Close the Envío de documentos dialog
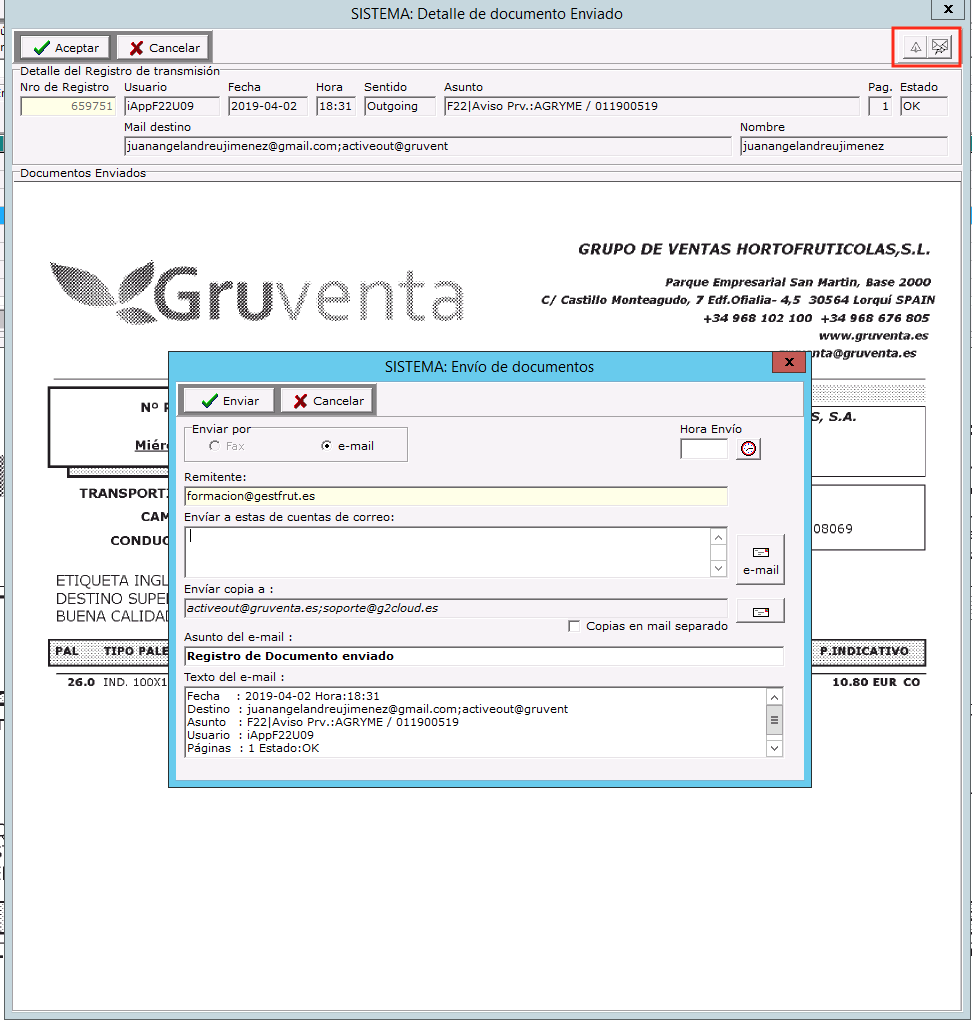The image size is (972, 1020). pos(789,362)
